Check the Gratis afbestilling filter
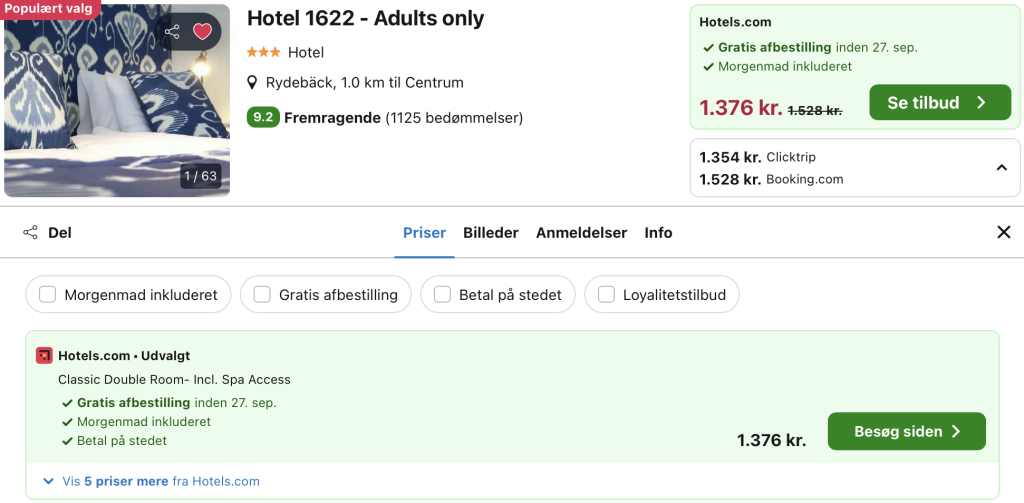The width and height of the screenshot is (1024, 503). point(262,295)
